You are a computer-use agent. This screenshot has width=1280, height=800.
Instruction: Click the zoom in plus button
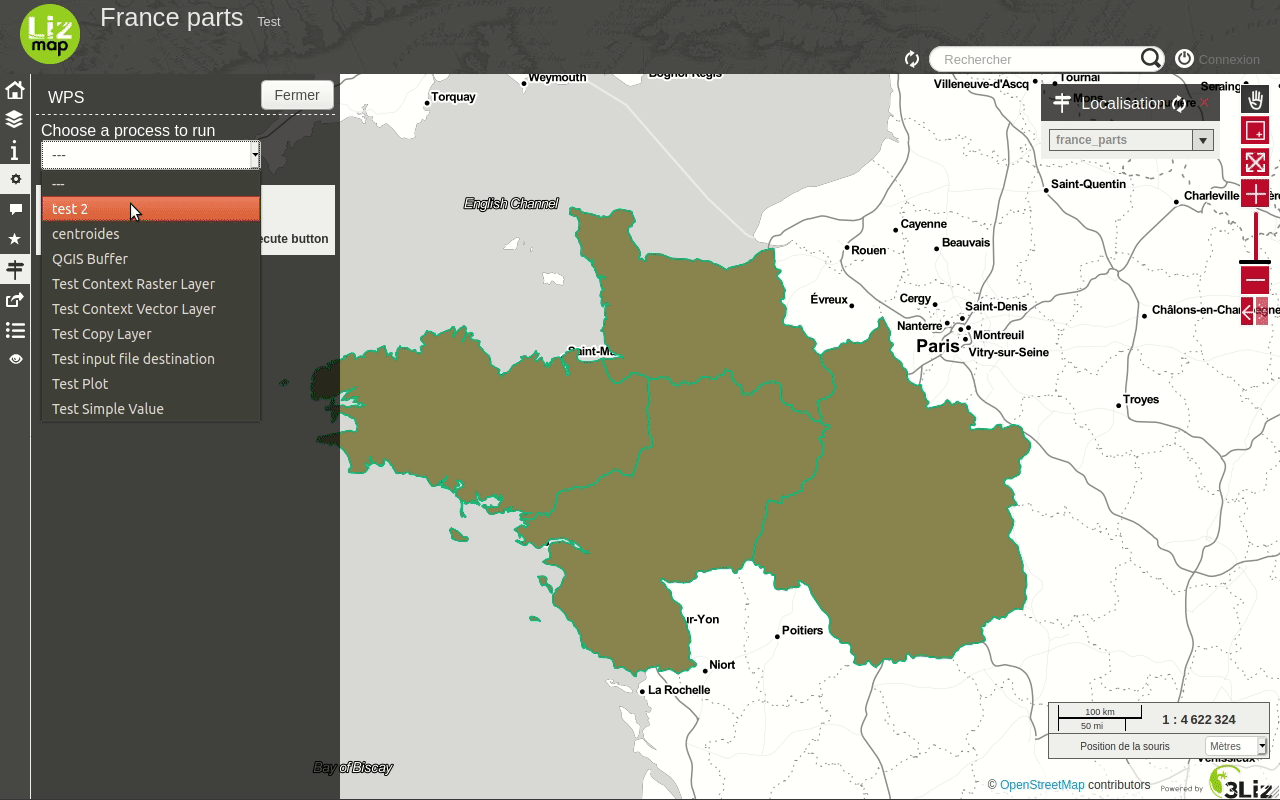tap(1255, 195)
